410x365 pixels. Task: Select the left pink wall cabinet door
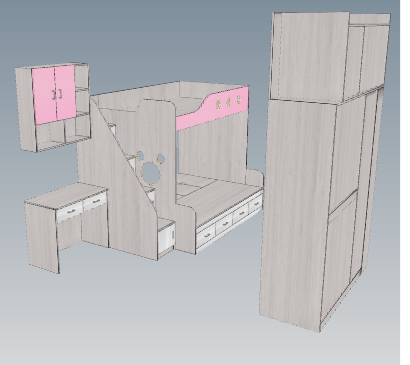[x=45, y=95]
